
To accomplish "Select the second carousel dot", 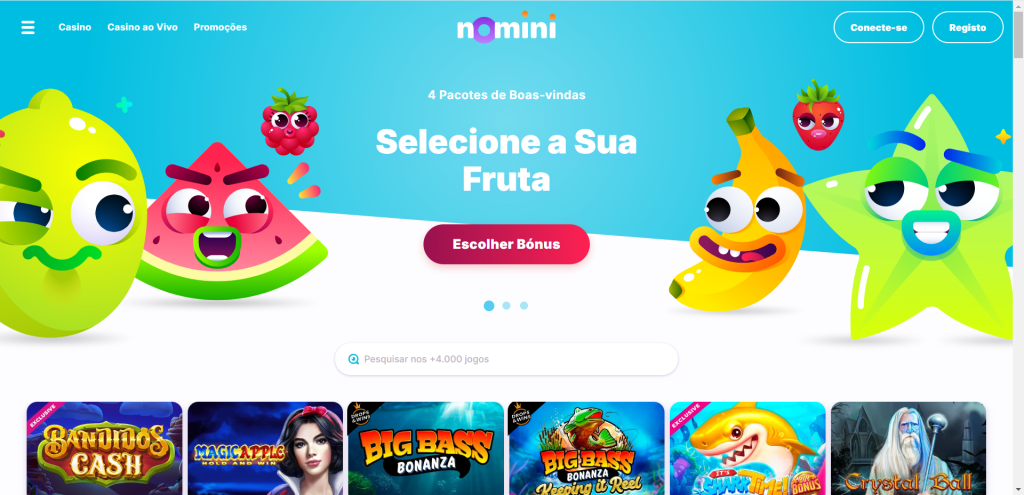I will pos(506,306).
